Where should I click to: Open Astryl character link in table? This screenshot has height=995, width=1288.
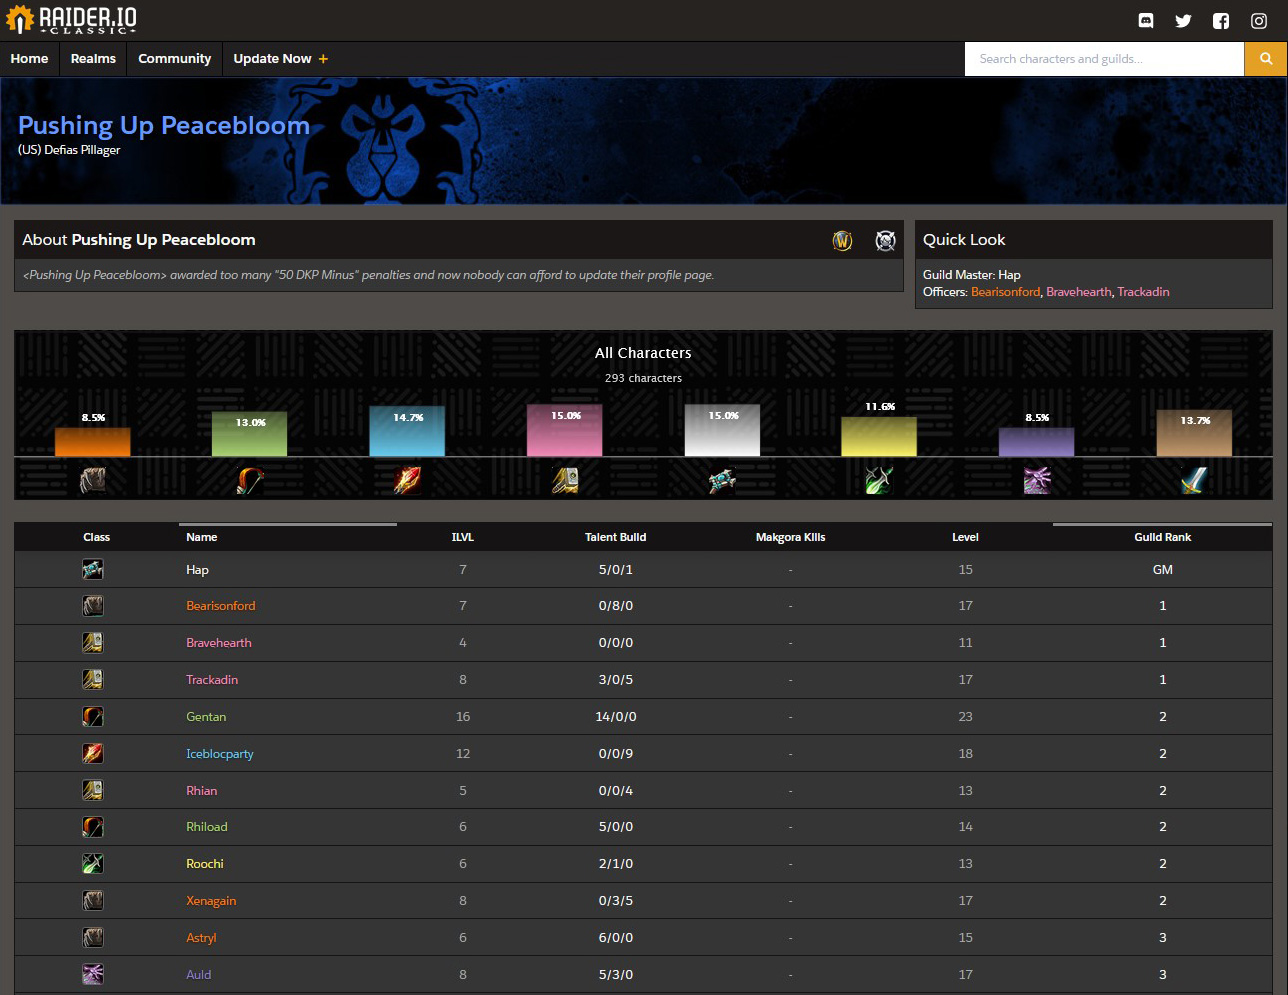[x=201, y=938]
